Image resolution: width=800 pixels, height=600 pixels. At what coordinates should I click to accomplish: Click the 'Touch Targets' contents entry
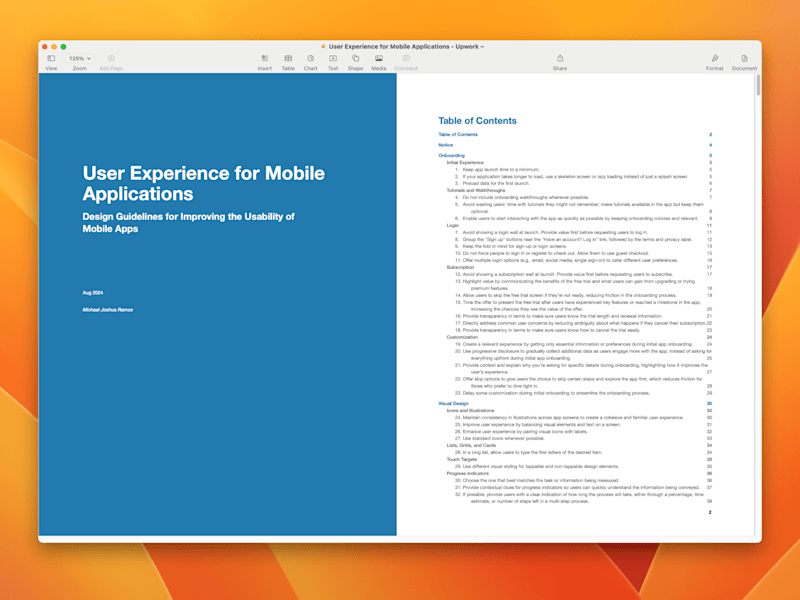click(x=462, y=460)
